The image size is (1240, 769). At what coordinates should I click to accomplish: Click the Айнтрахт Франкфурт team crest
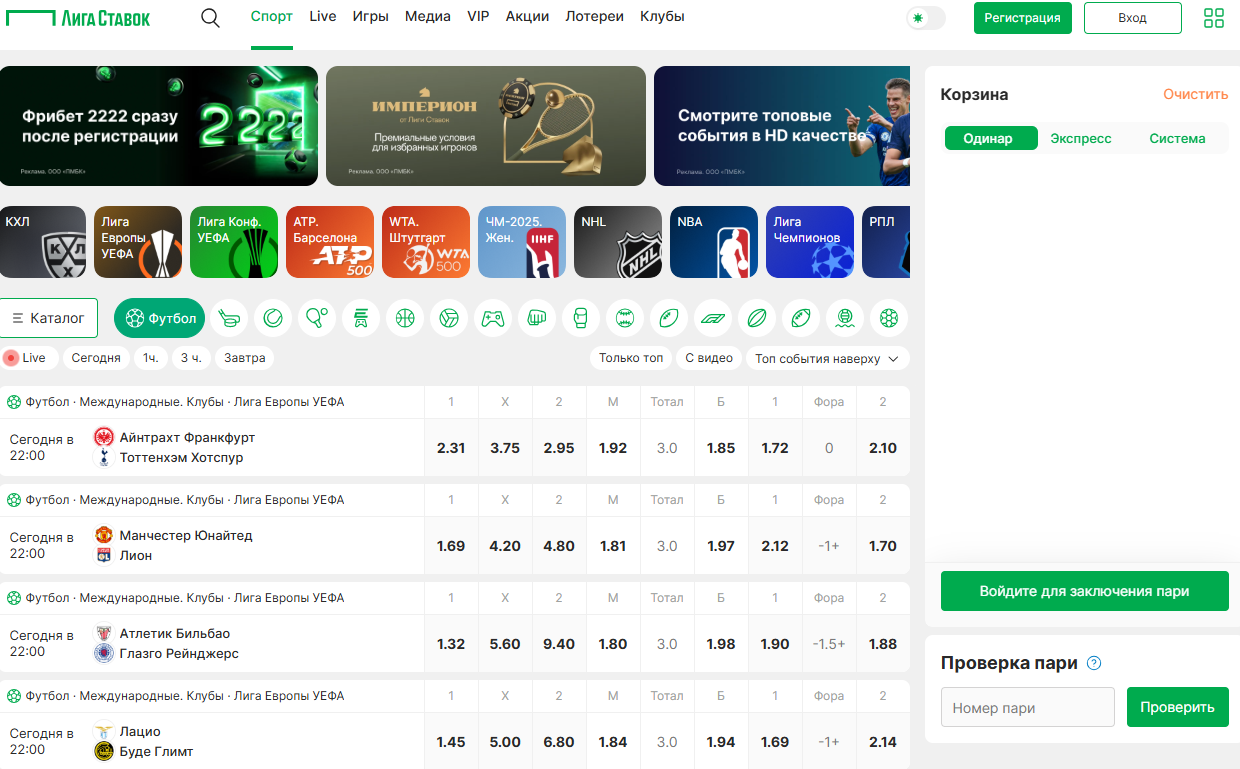104,437
